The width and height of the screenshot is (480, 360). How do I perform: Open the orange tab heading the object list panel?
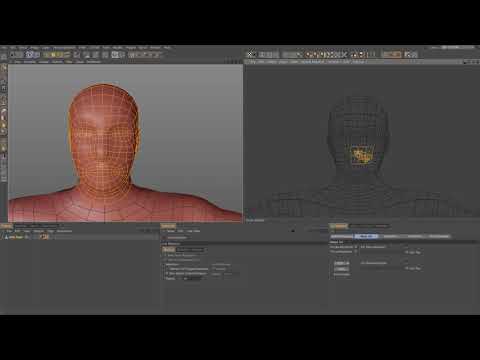(x=6, y=226)
